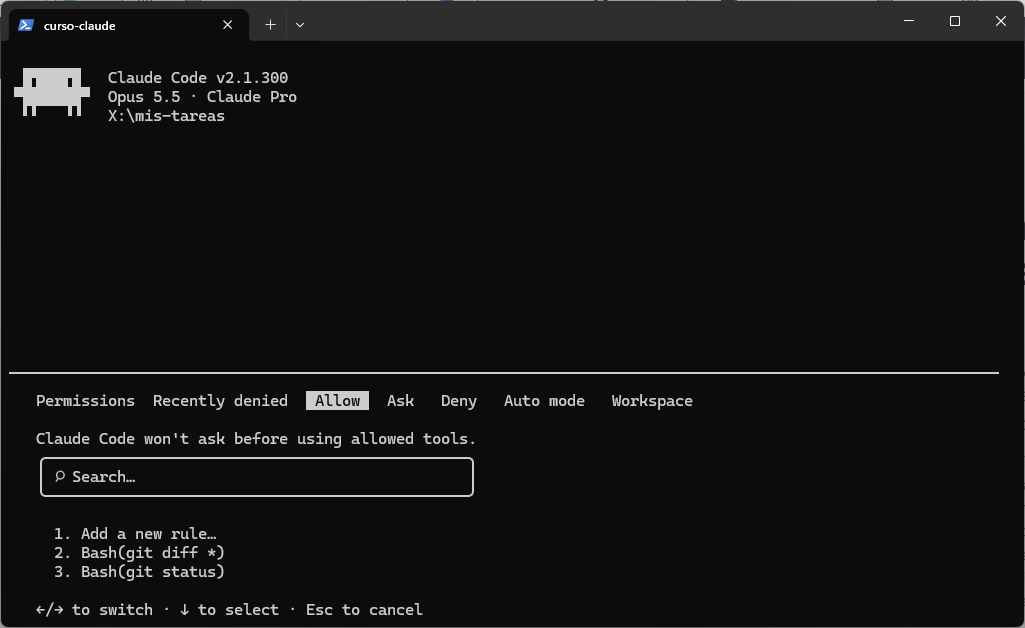Select the curso-claude terminal tab
This screenshot has height=628, width=1025.
pyautogui.click(x=129, y=25)
